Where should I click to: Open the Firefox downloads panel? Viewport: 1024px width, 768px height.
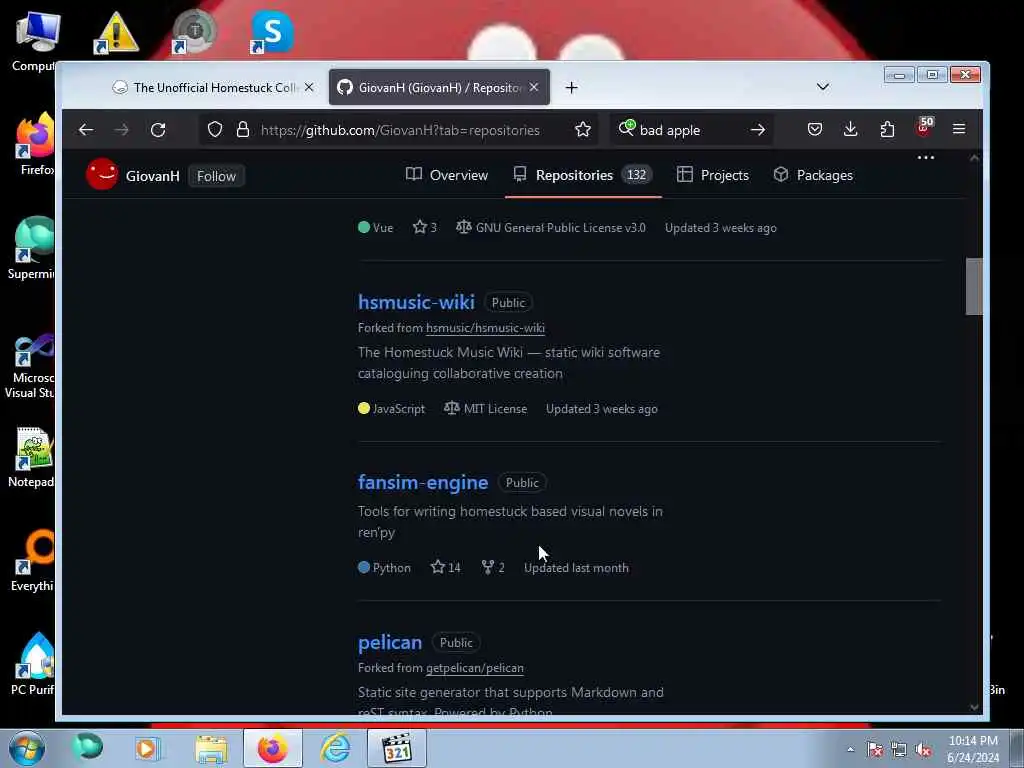(850, 129)
